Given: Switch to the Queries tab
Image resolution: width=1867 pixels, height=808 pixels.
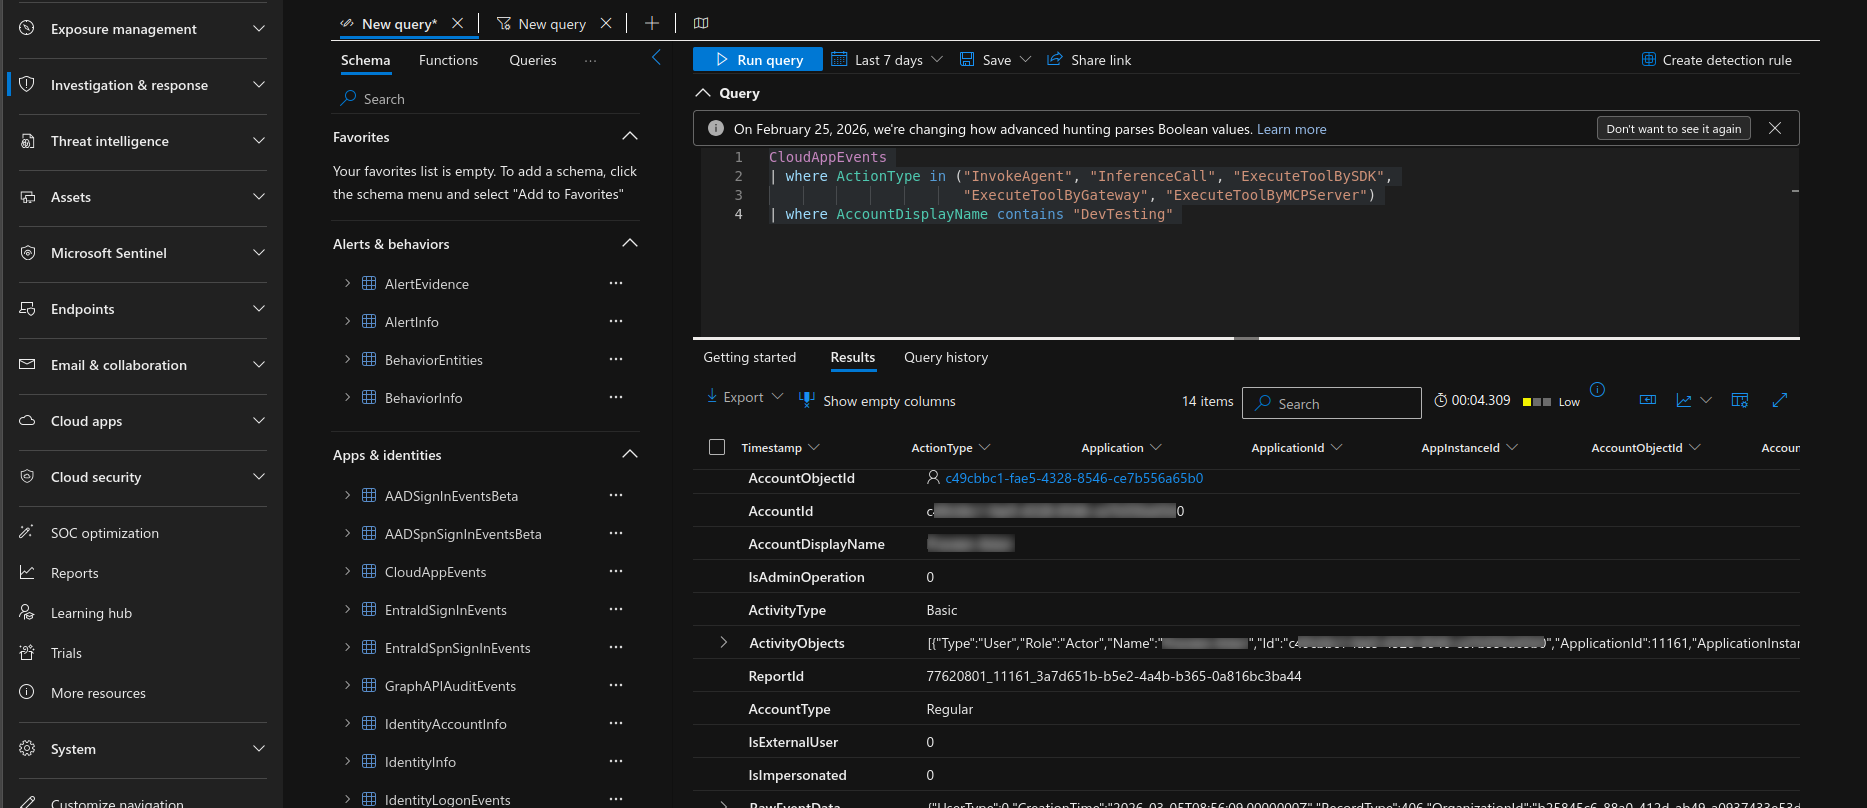Looking at the screenshot, I should (533, 60).
